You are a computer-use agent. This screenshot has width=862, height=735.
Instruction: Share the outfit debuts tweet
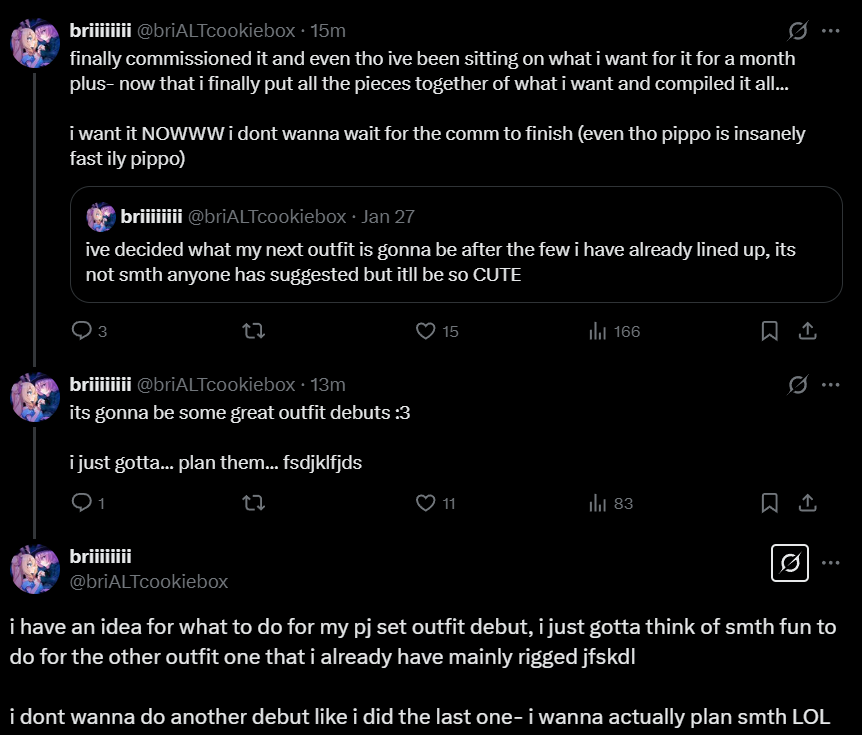[x=809, y=503]
